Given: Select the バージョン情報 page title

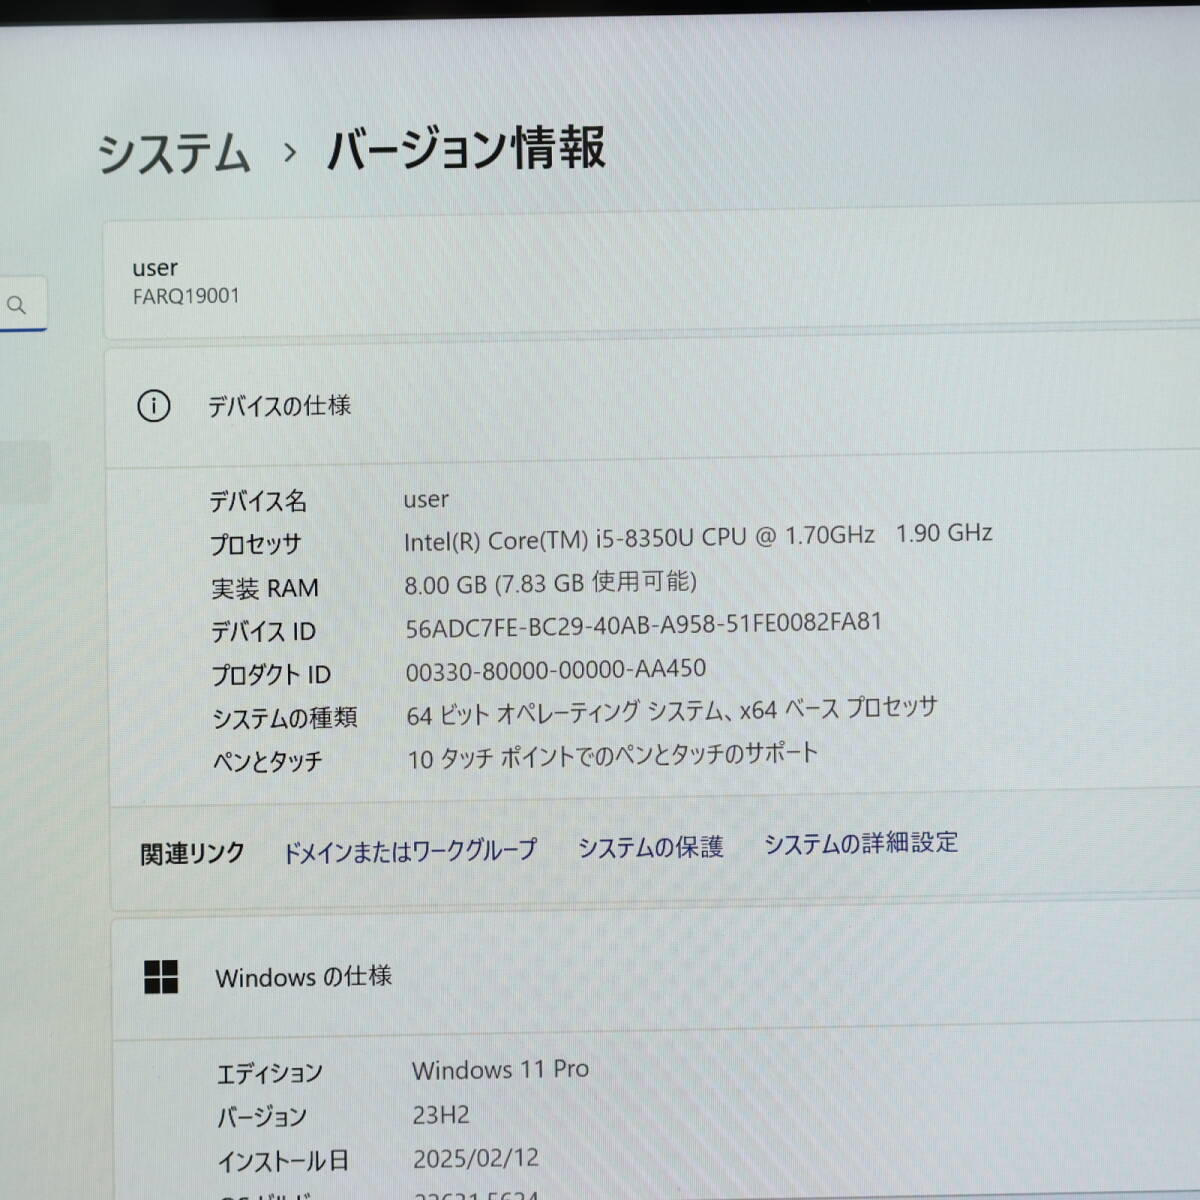Looking at the screenshot, I should point(466,149).
